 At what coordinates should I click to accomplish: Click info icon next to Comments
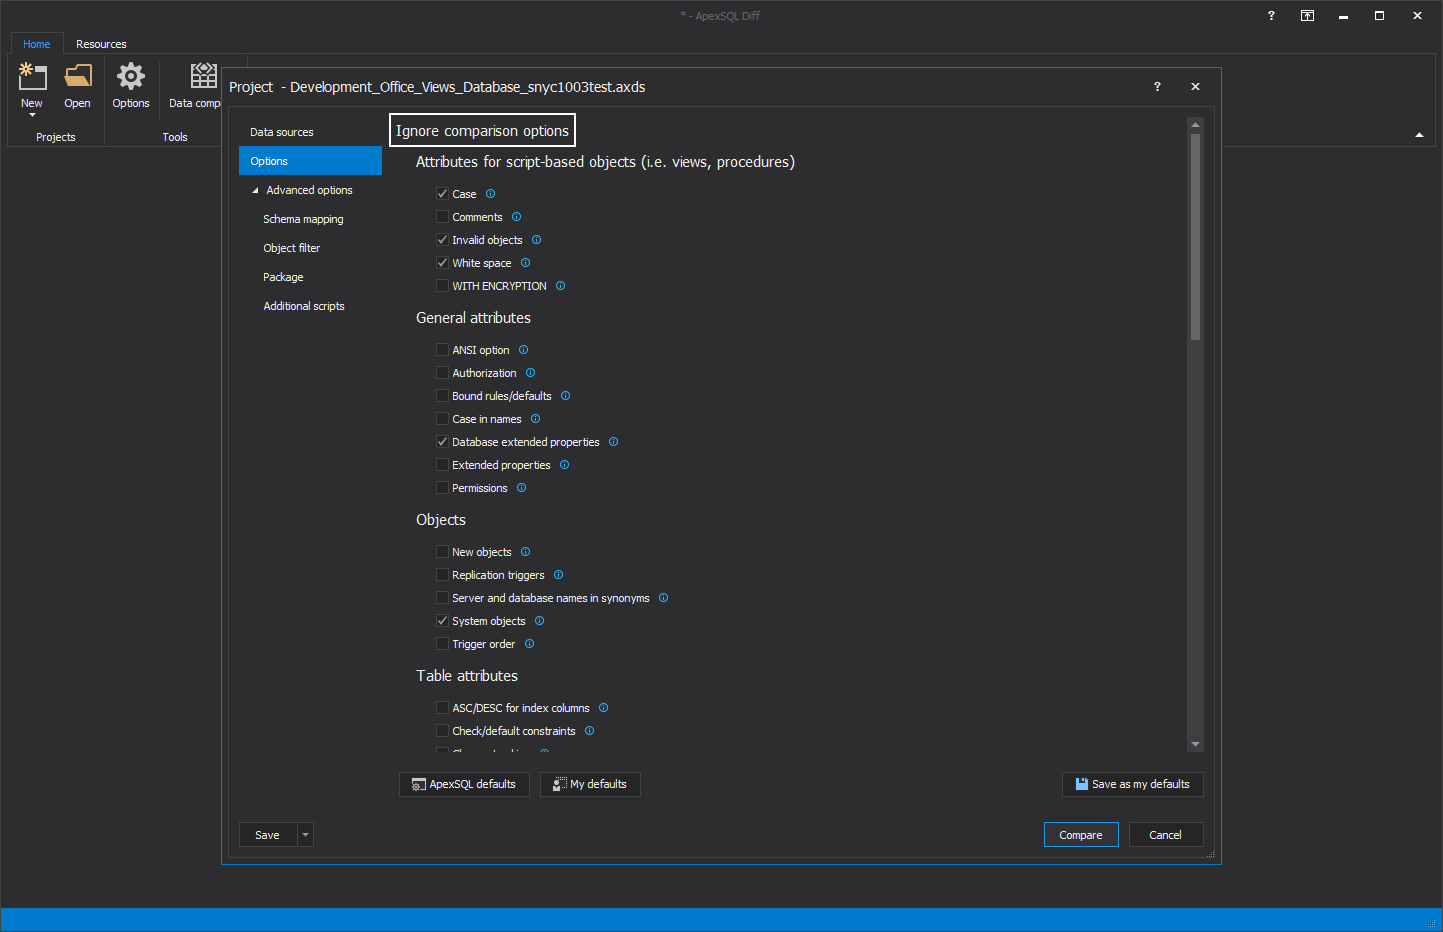coord(516,217)
